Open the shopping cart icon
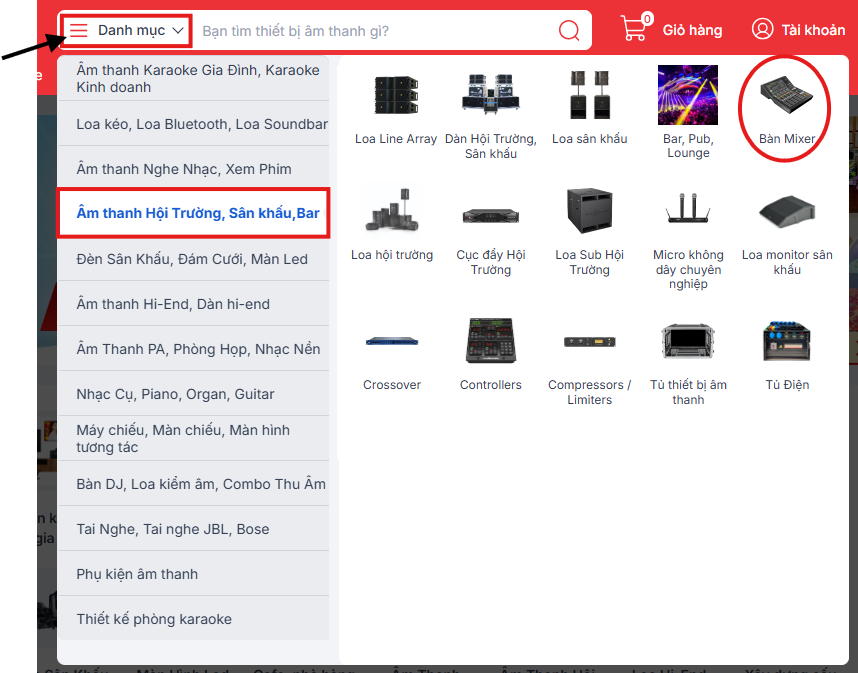This screenshot has height=673, width=858. click(634, 29)
